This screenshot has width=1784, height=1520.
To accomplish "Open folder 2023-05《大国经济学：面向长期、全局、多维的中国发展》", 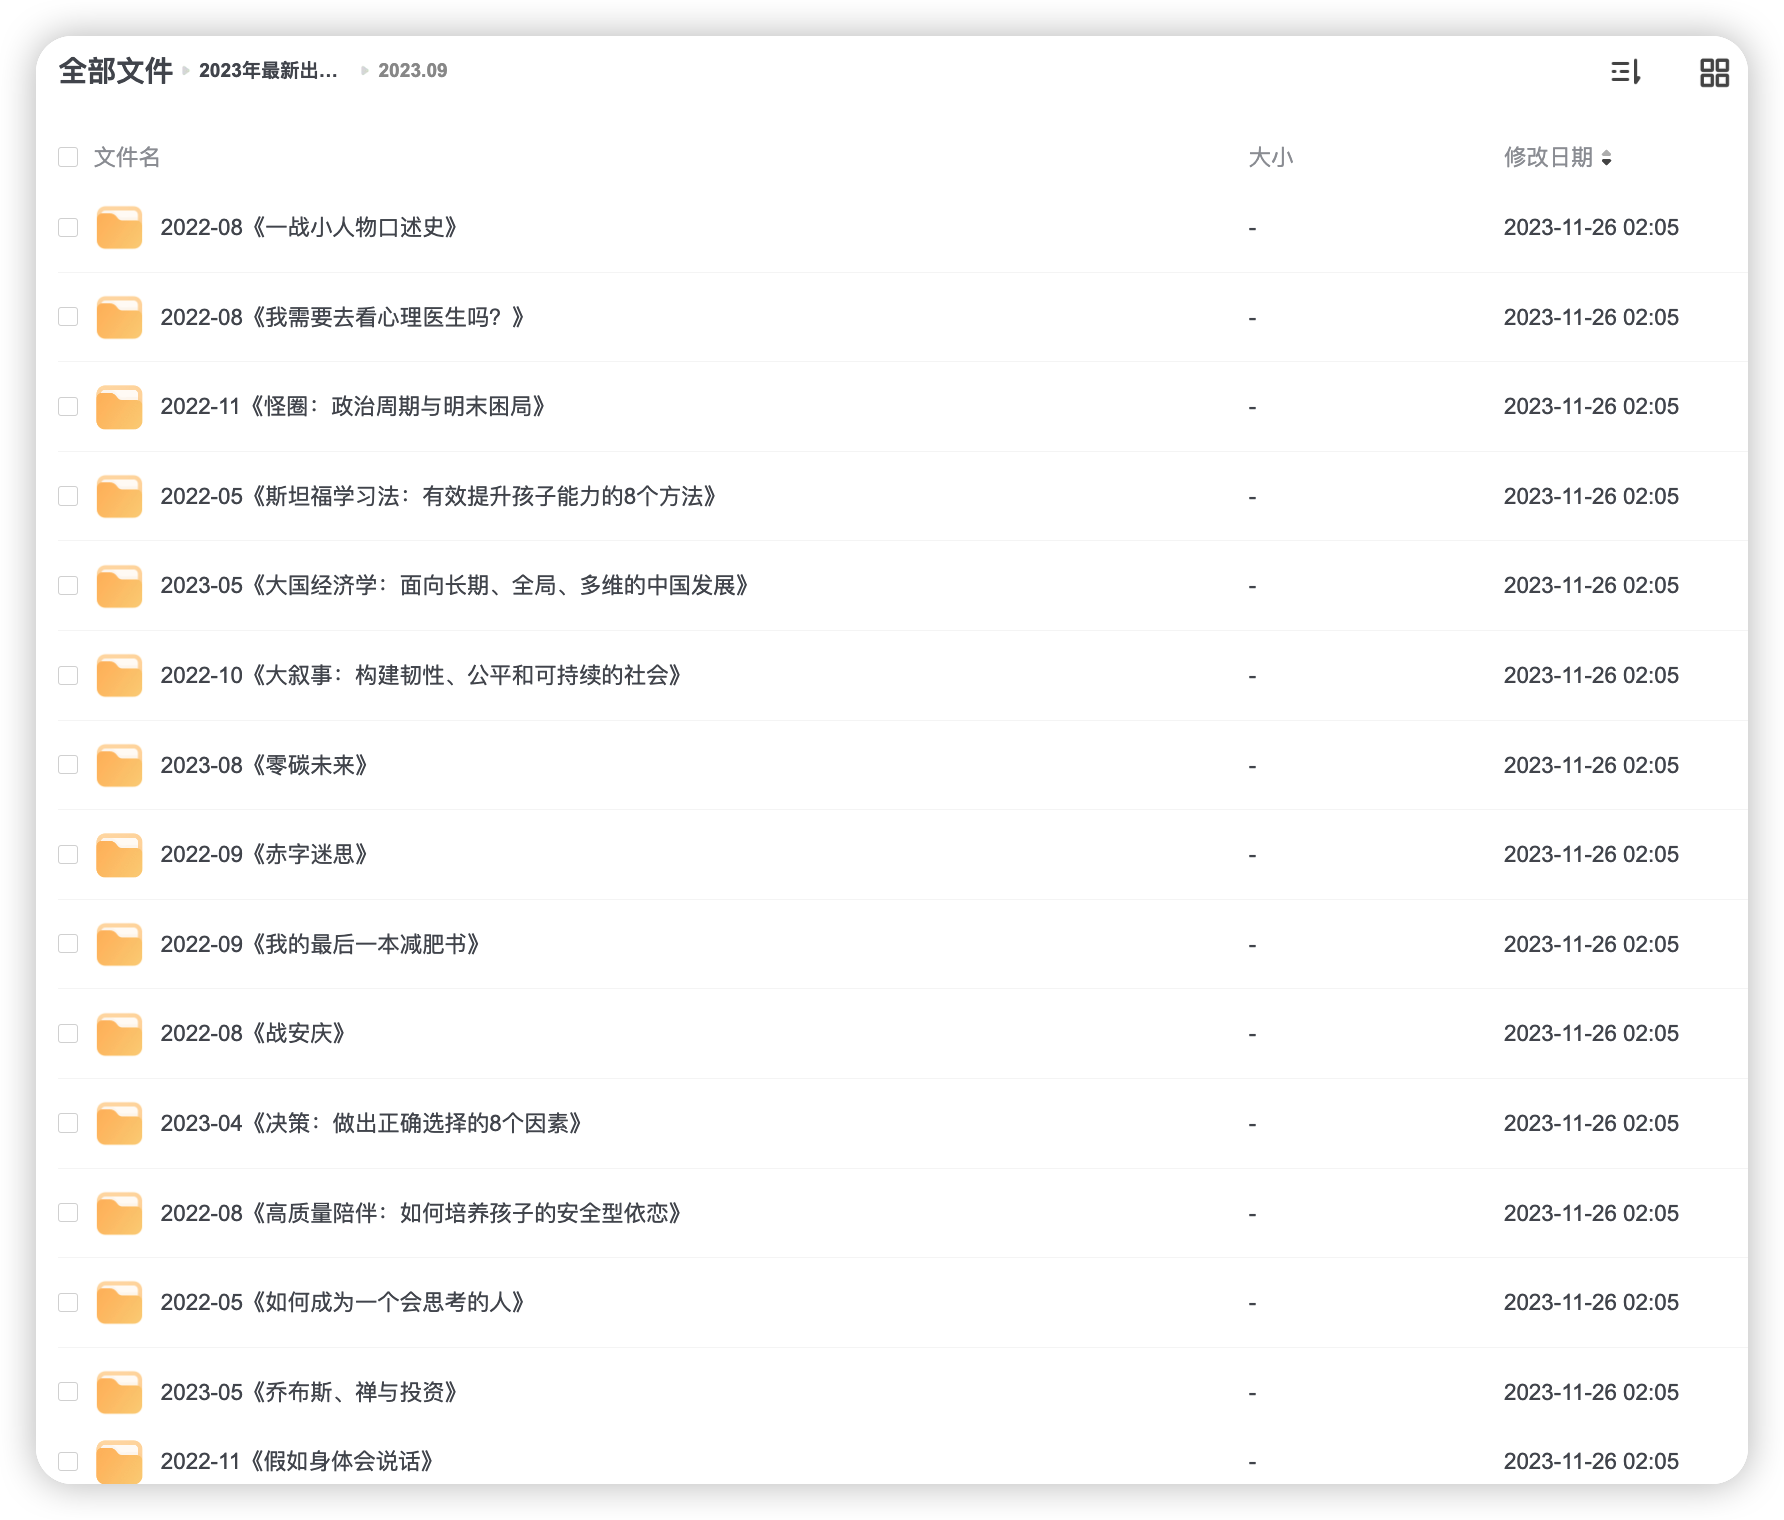I will coord(455,585).
